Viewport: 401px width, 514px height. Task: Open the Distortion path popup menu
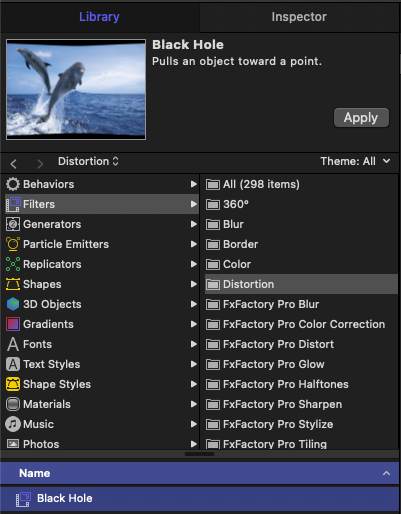(x=88, y=161)
